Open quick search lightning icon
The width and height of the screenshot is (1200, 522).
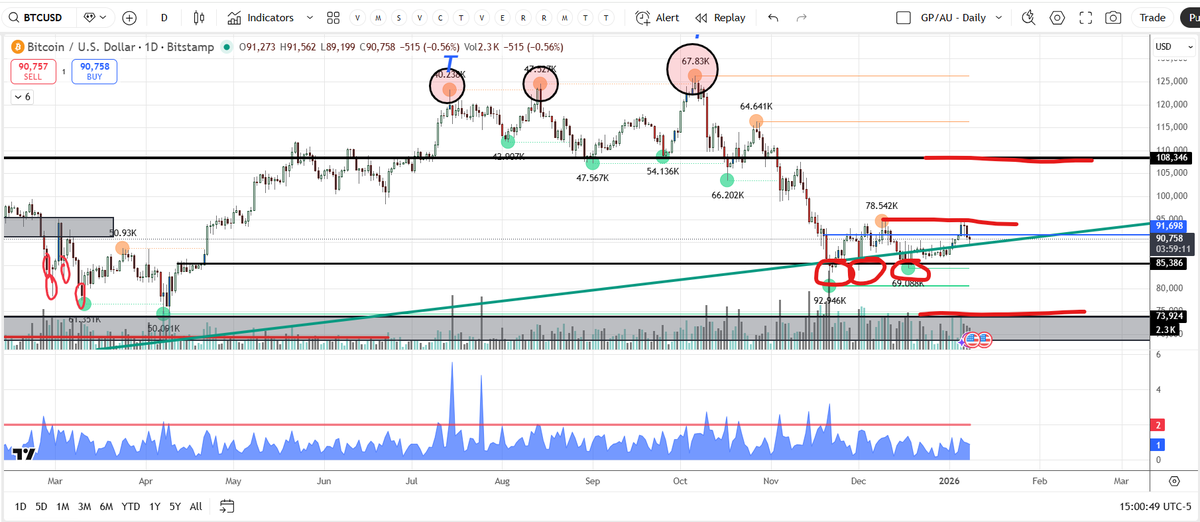(x=1028, y=17)
